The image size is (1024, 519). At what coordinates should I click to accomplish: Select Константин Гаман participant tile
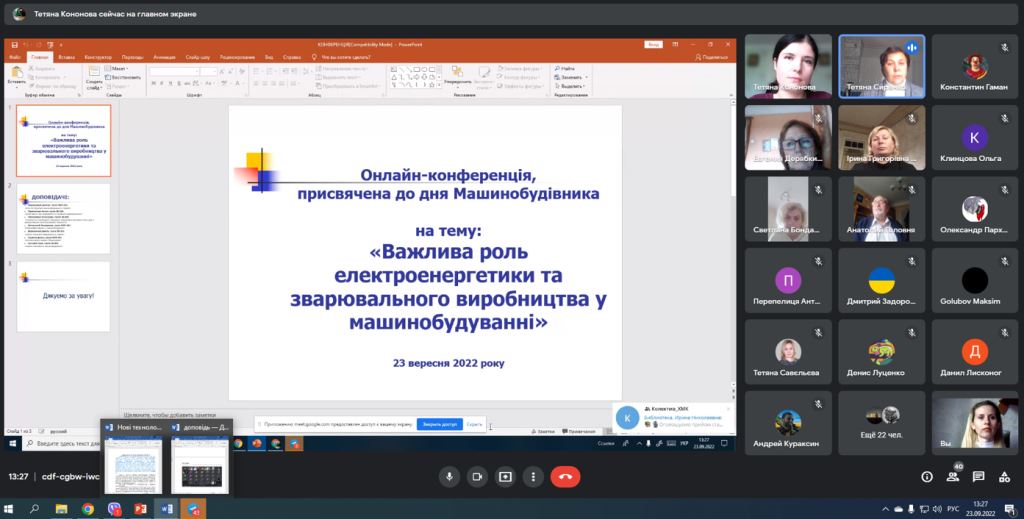[974, 67]
